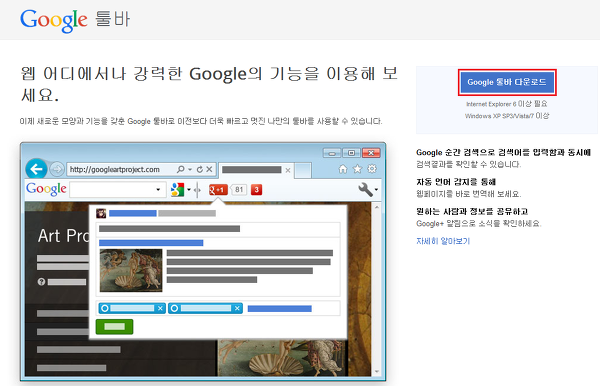Open the toolbar search box dropdown arrow

tap(158, 190)
